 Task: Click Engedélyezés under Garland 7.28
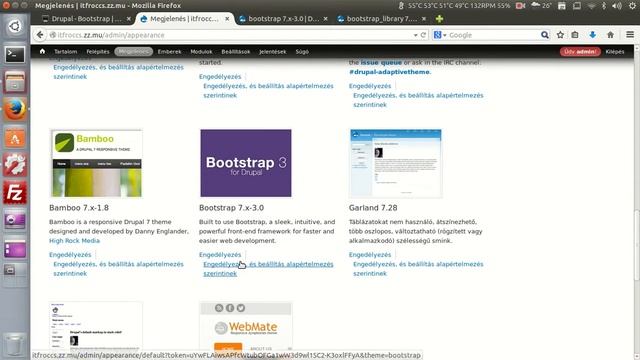click(x=370, y=255)
